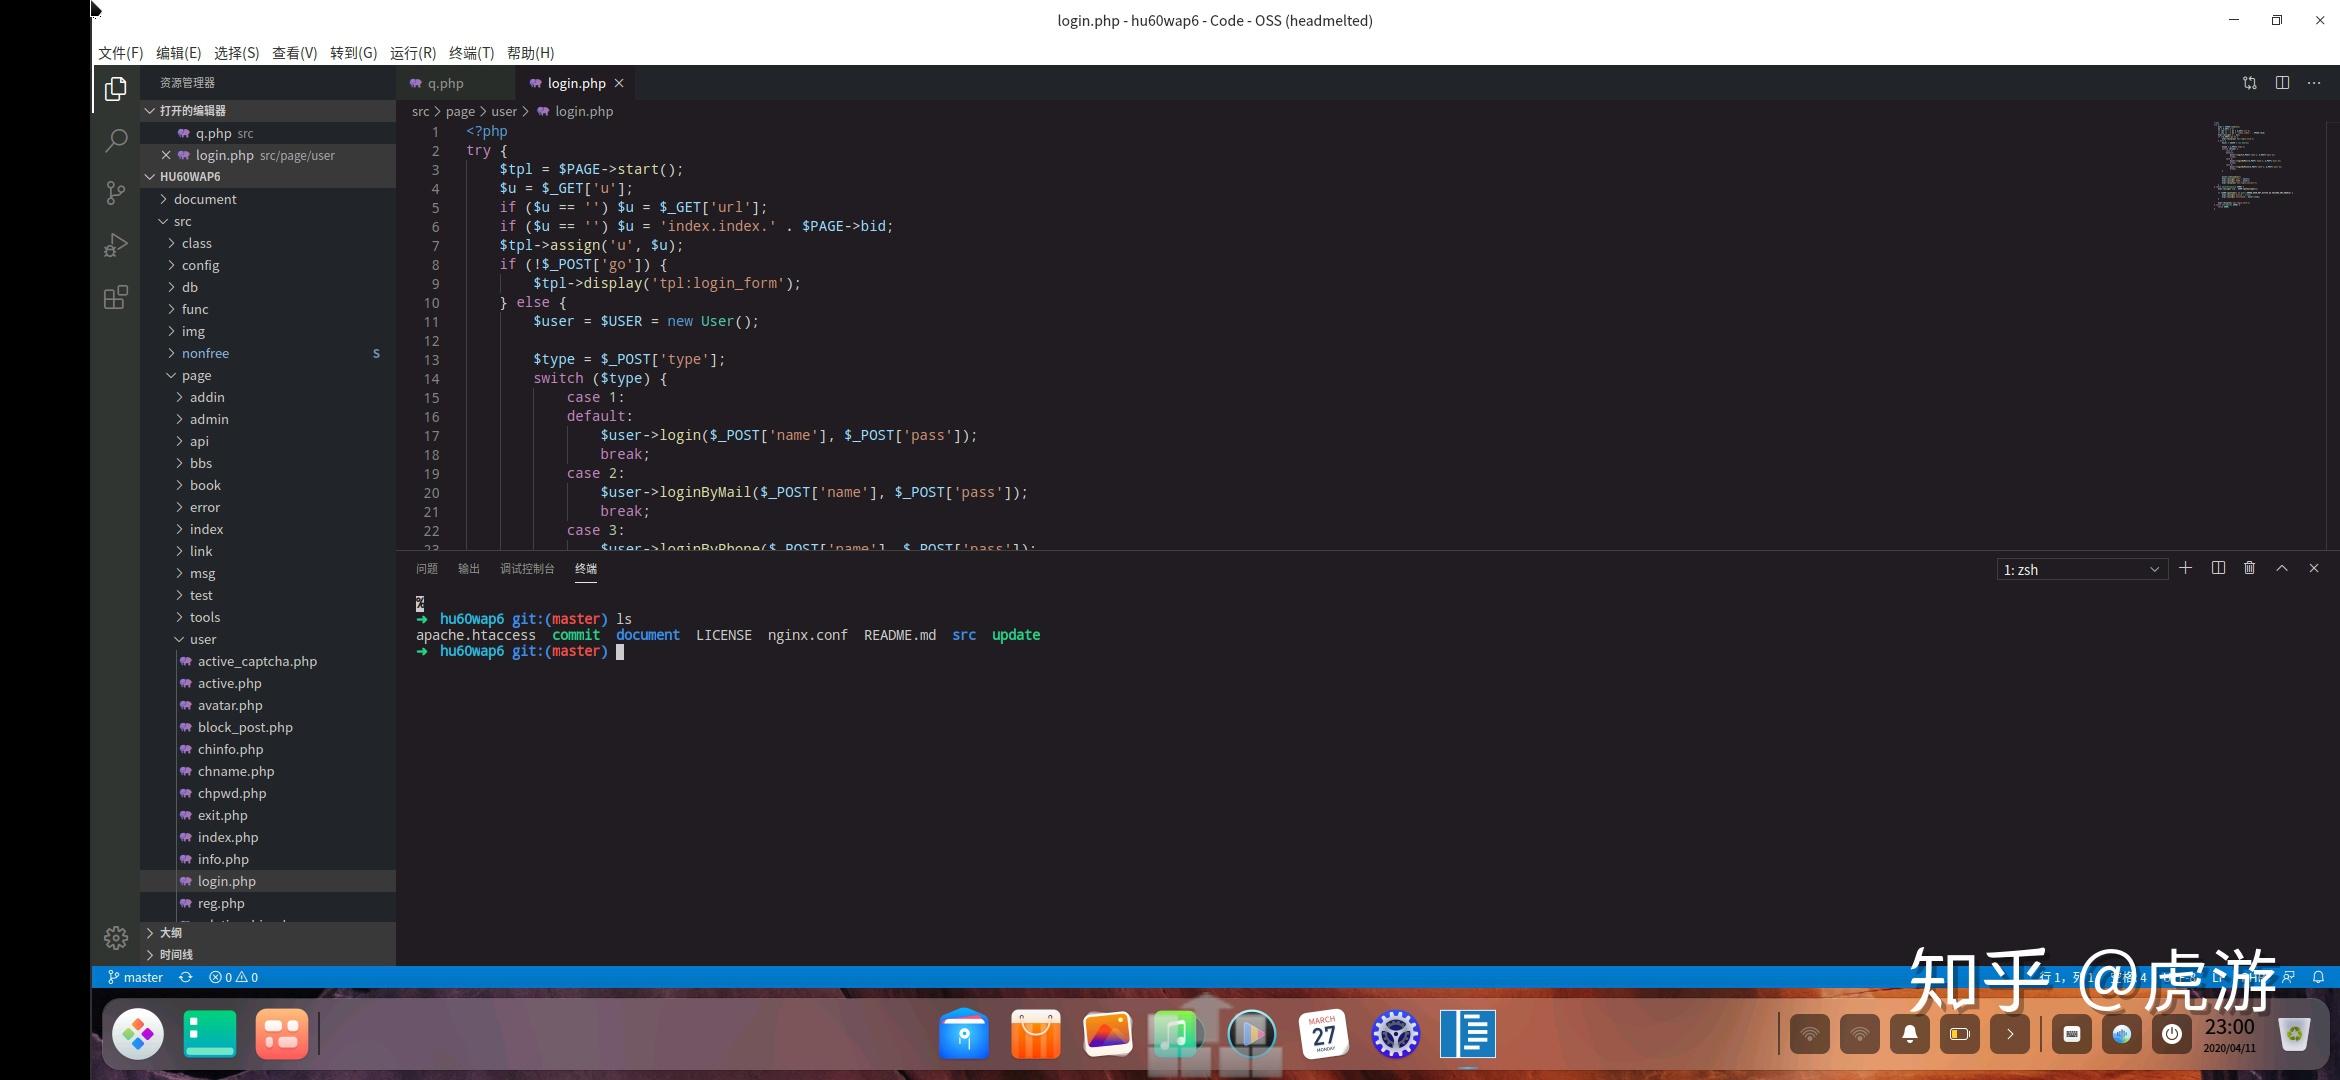2340x1080 pixels.
Task: Maximize the terminal panel with the up chevron
Action: click(x=2281, y=568)
